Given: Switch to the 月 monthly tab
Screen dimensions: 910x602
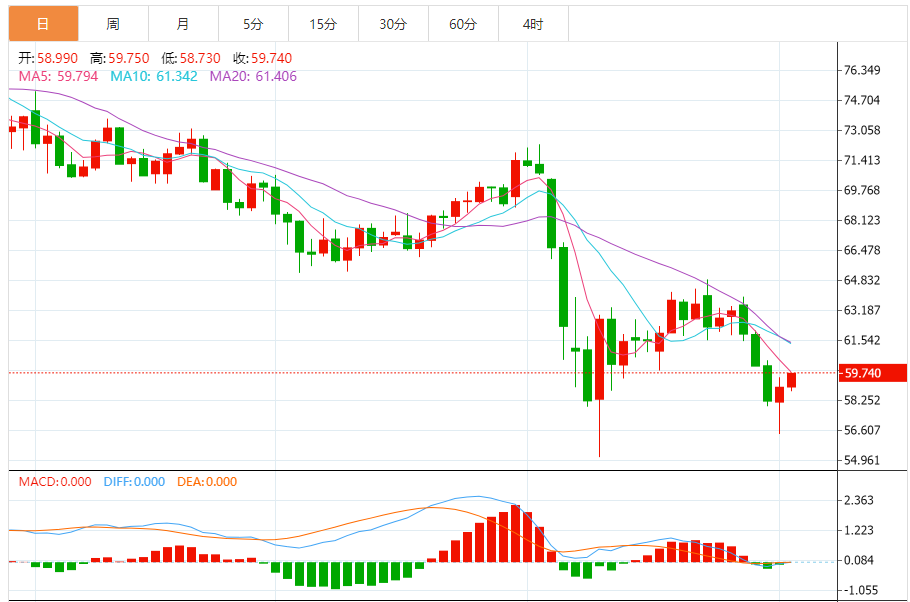Looking at the screenshot, I should [183, 24].
